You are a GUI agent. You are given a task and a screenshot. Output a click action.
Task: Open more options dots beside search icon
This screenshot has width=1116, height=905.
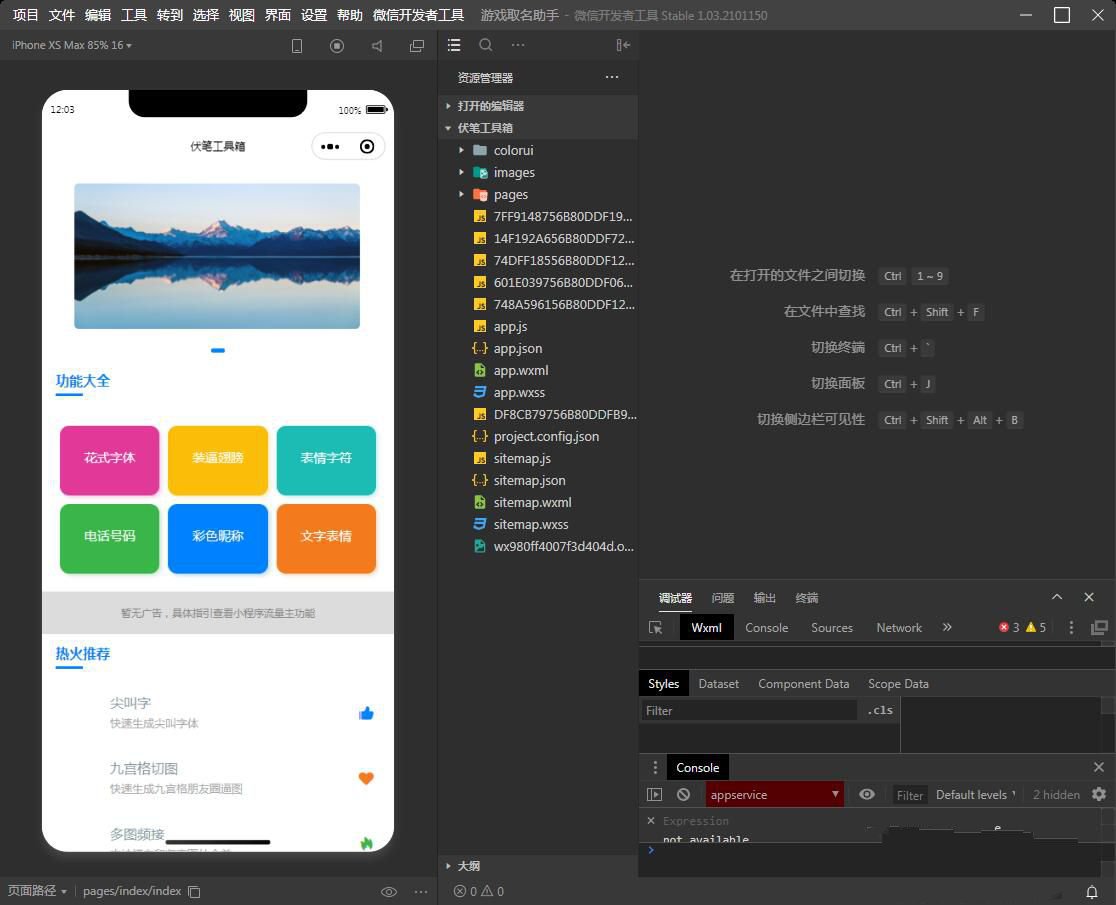click(517, 45)
